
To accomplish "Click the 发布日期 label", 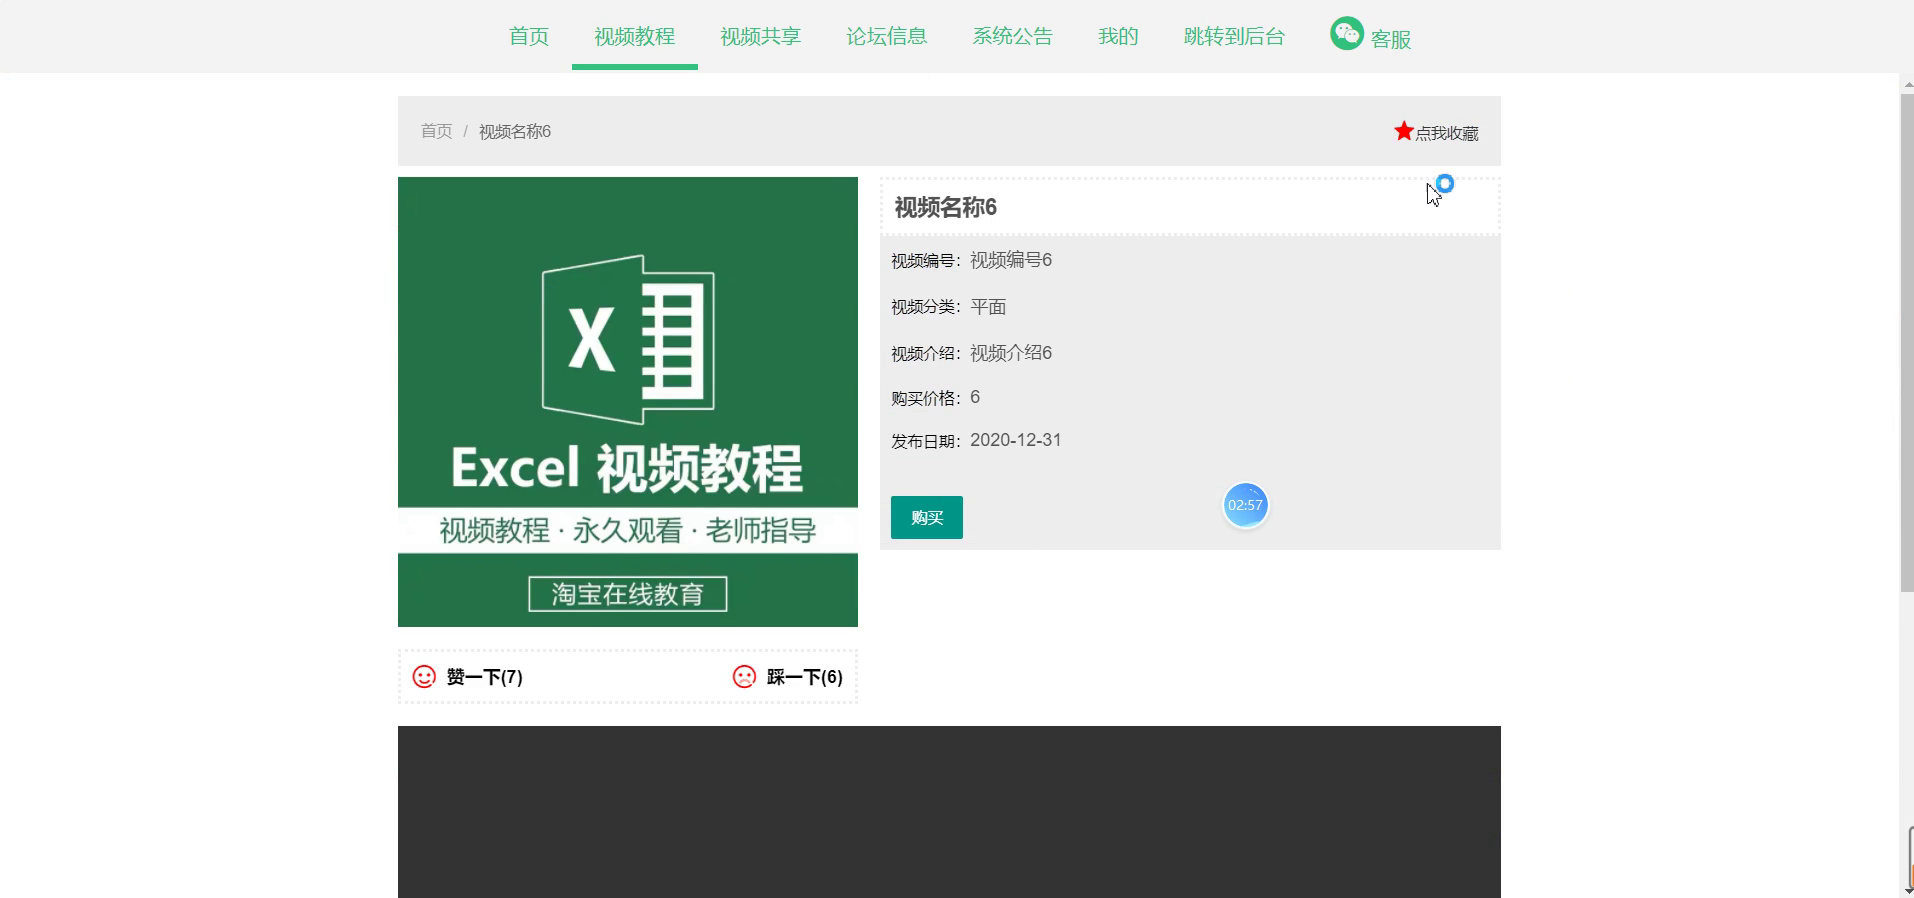I will (925, 441).
